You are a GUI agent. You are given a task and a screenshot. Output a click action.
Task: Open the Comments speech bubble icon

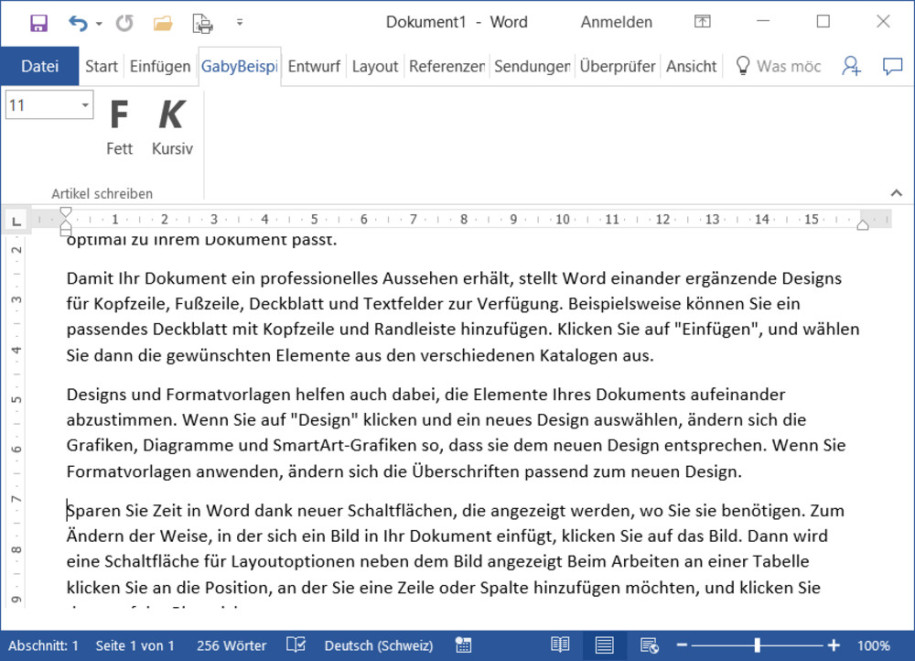892,66
